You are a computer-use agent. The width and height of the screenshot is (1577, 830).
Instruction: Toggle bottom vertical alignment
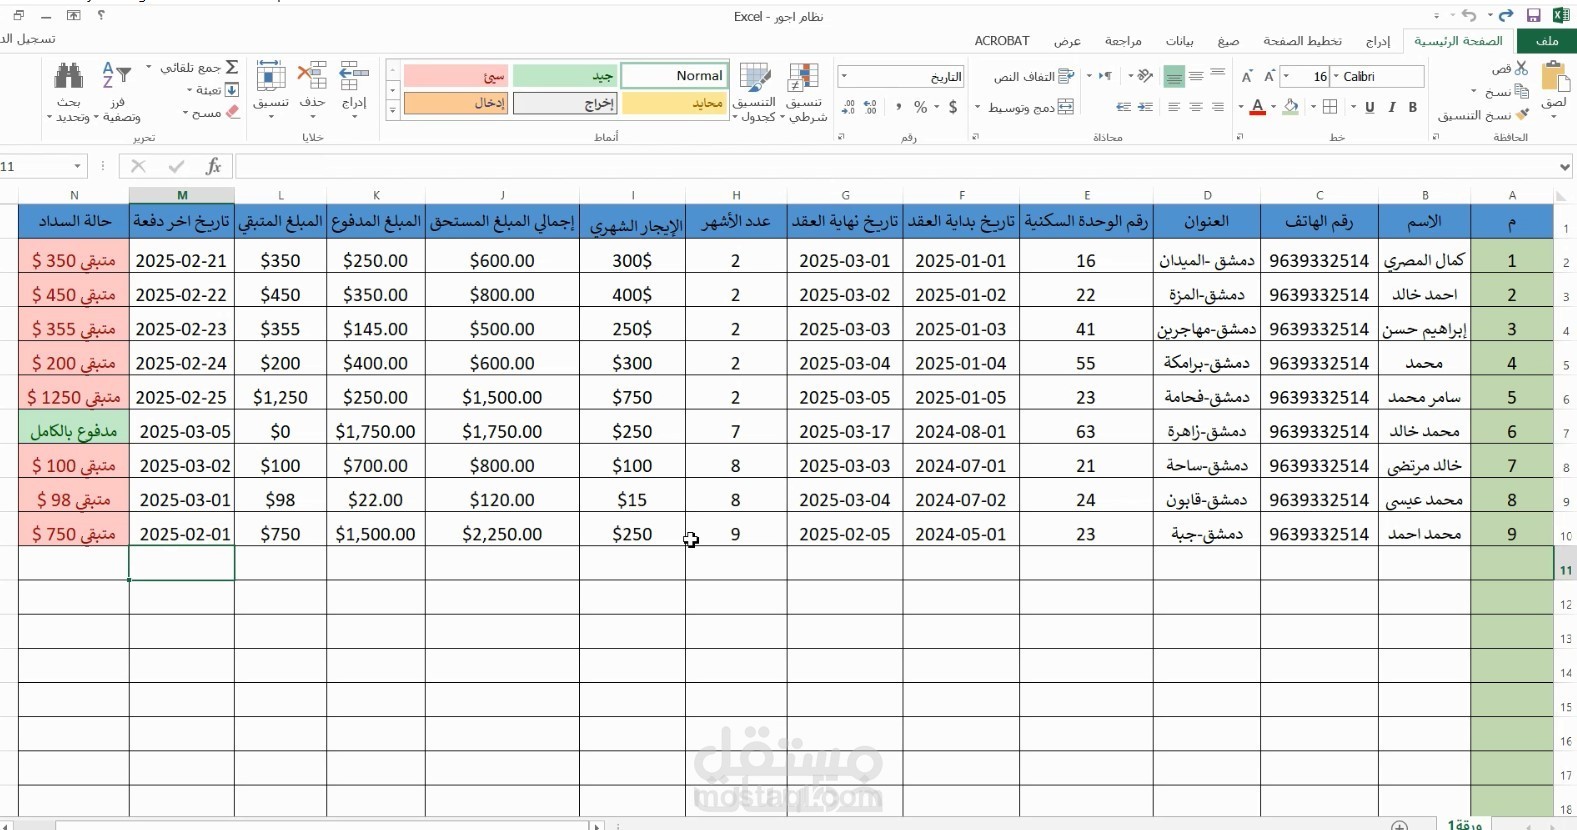click(1174, 76)
